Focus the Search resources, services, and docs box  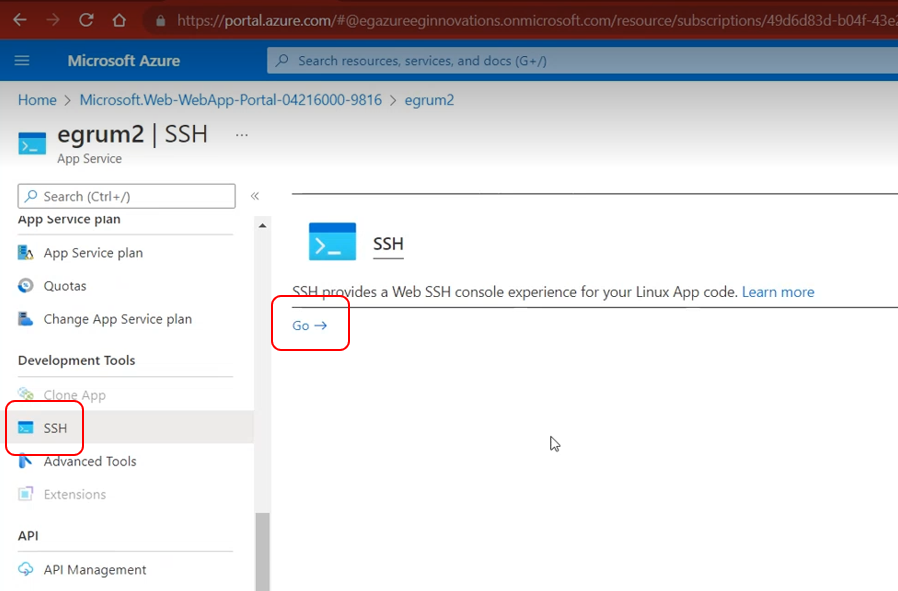click(582, 61)
